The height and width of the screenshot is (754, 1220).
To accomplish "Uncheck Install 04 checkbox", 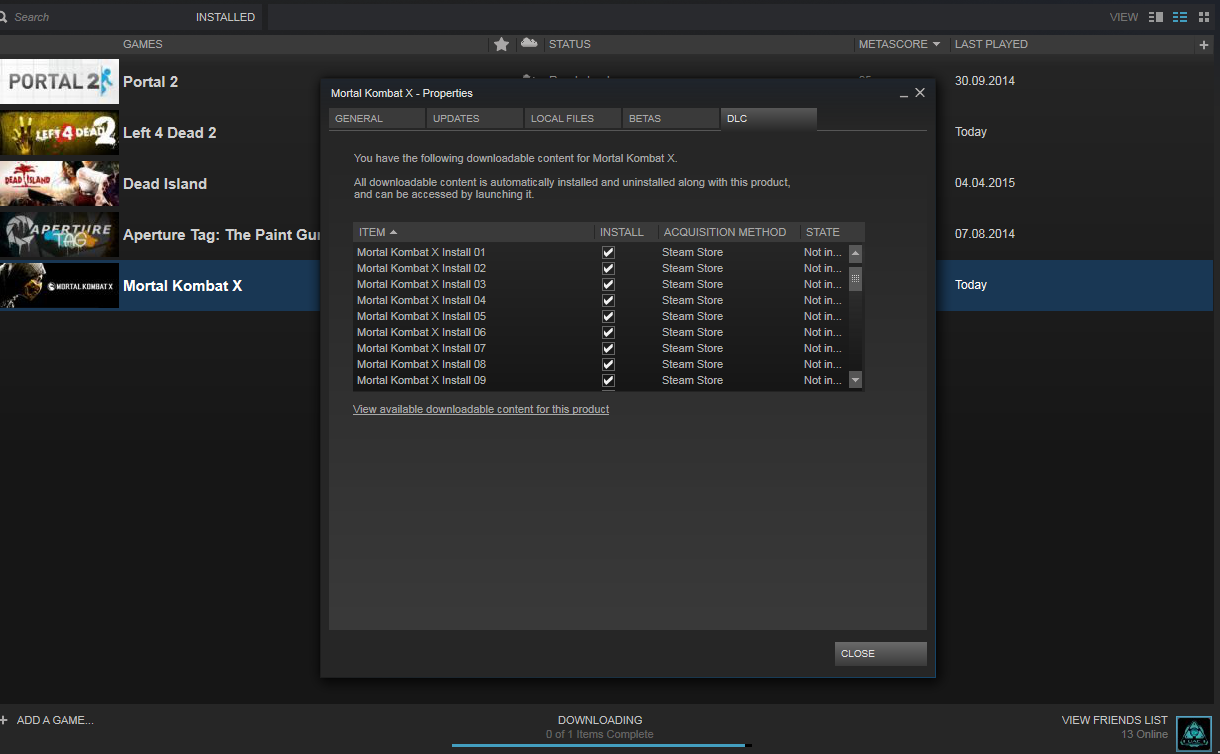I will [x=608, y=300].
